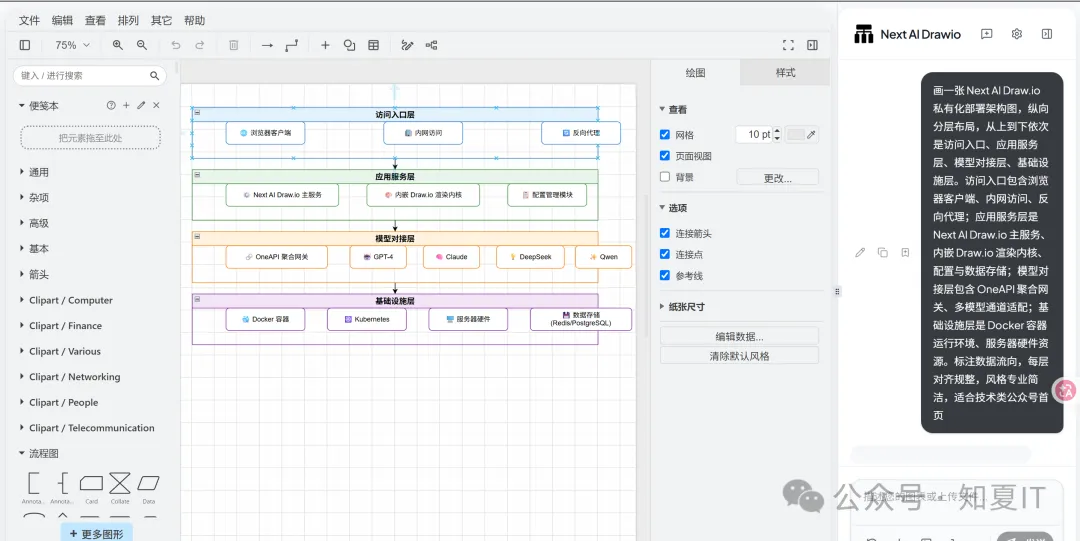1080x541 pixels.
Task: Open the 75% zoom dropdown
Action: (x=72, y=45)
